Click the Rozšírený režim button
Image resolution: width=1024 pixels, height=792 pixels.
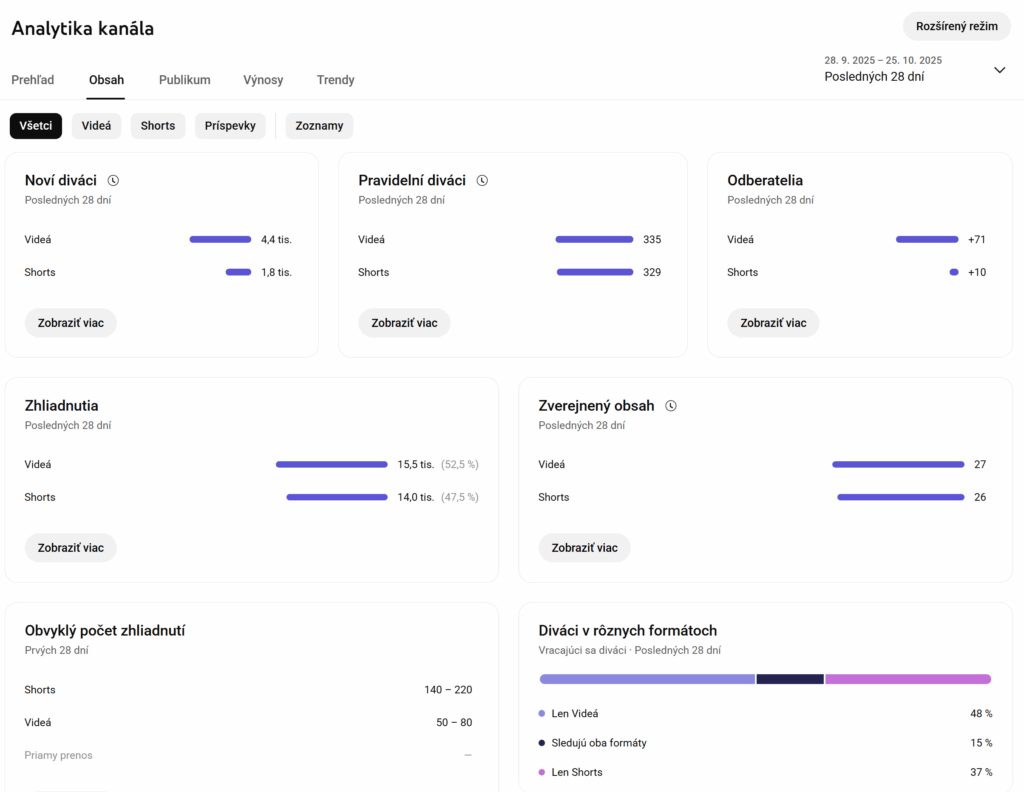pyautogui.click(x=956, y=26)
